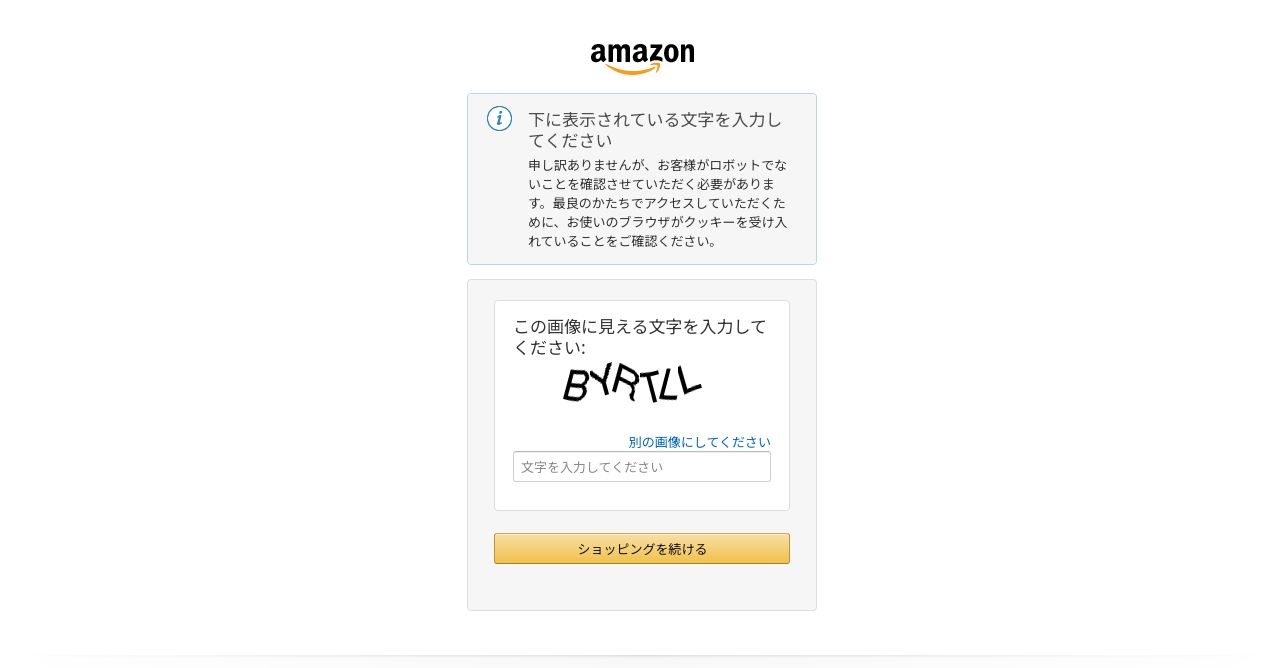Request a new image via 別の画像にしてください
The height and width of the screenshot is (668, 1284).
699,442
